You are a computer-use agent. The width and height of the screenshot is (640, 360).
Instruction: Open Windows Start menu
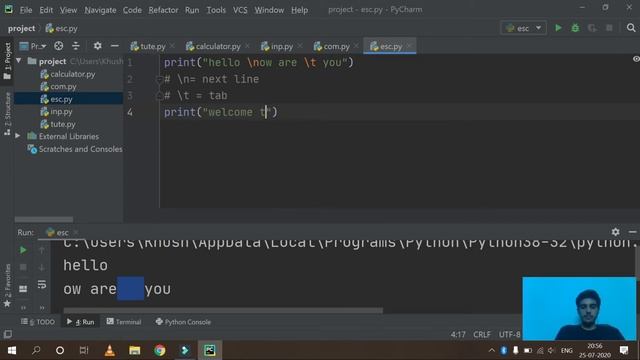11,350
